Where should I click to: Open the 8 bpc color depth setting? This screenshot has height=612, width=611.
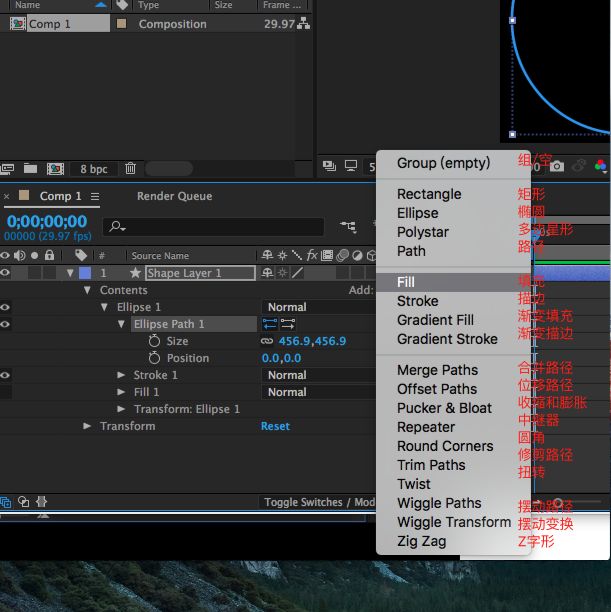[94, 169]
